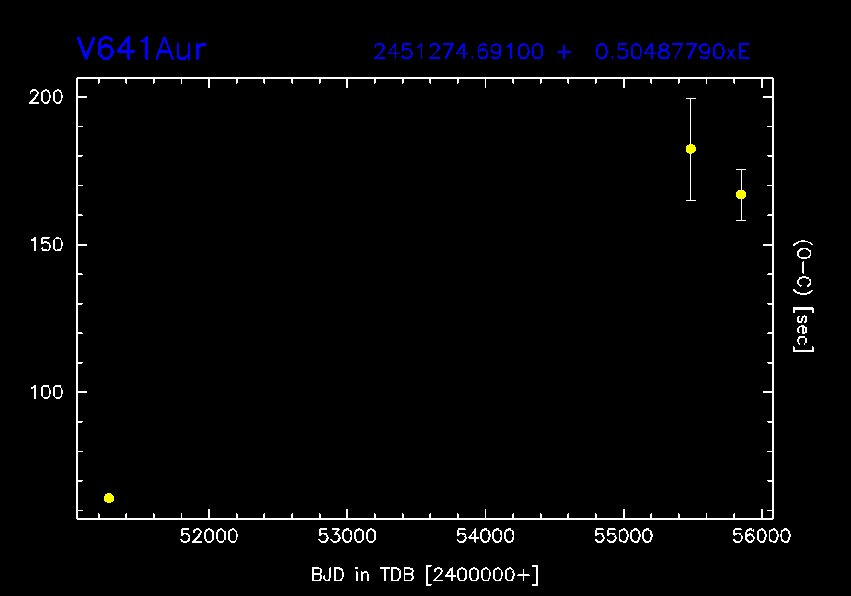Click the 52000 x-axis tick label
Image resolution: width=851 pixels, height=596 pixels.
[x=208, y=537]
